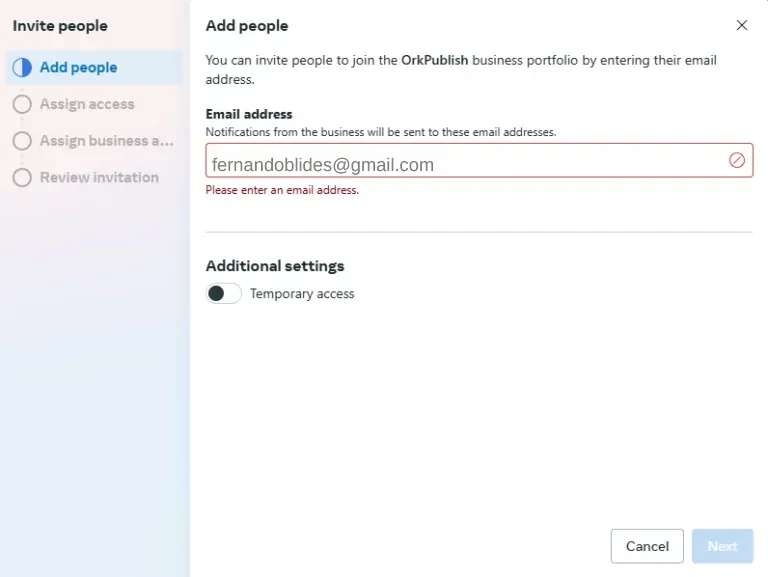Enable the Temporary access toggle
The image size is (768, 577).
[223, 293]
